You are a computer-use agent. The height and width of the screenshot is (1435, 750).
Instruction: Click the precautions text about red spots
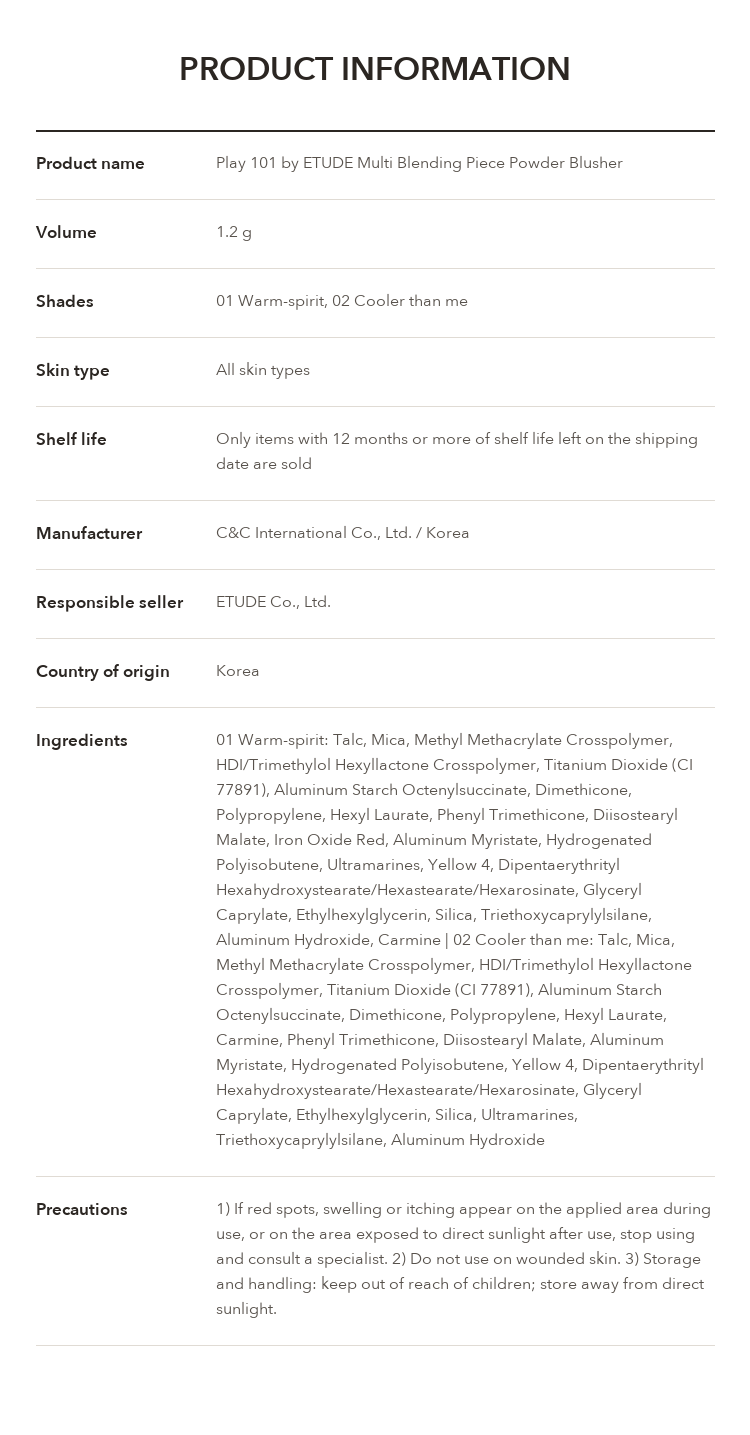pos(464,1259)
